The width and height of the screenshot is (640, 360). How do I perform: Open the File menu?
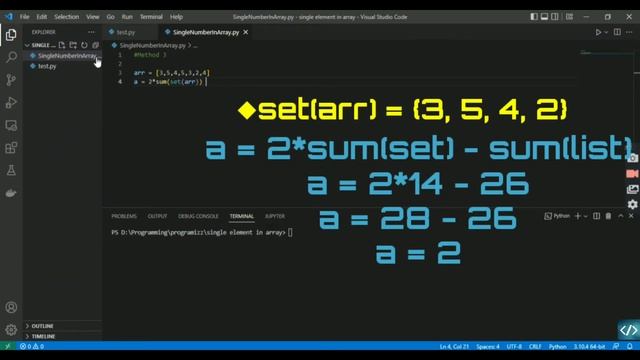point(24,17)
